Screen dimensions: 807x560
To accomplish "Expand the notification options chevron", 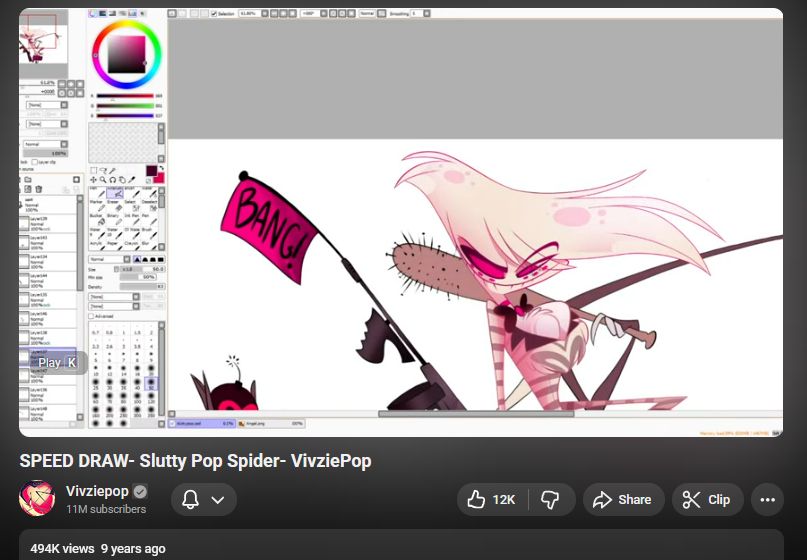I will coord(218,500).
